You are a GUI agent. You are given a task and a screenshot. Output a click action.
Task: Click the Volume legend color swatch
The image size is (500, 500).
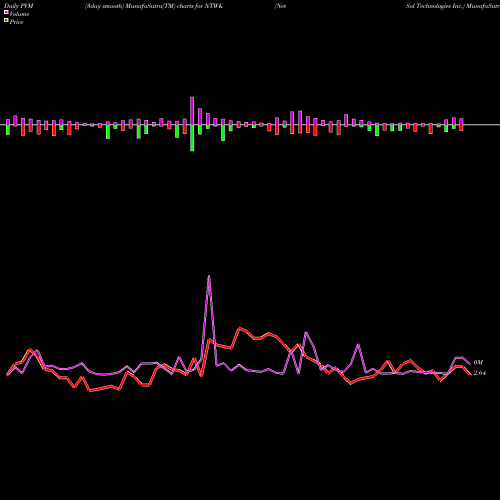coord(6,12)
